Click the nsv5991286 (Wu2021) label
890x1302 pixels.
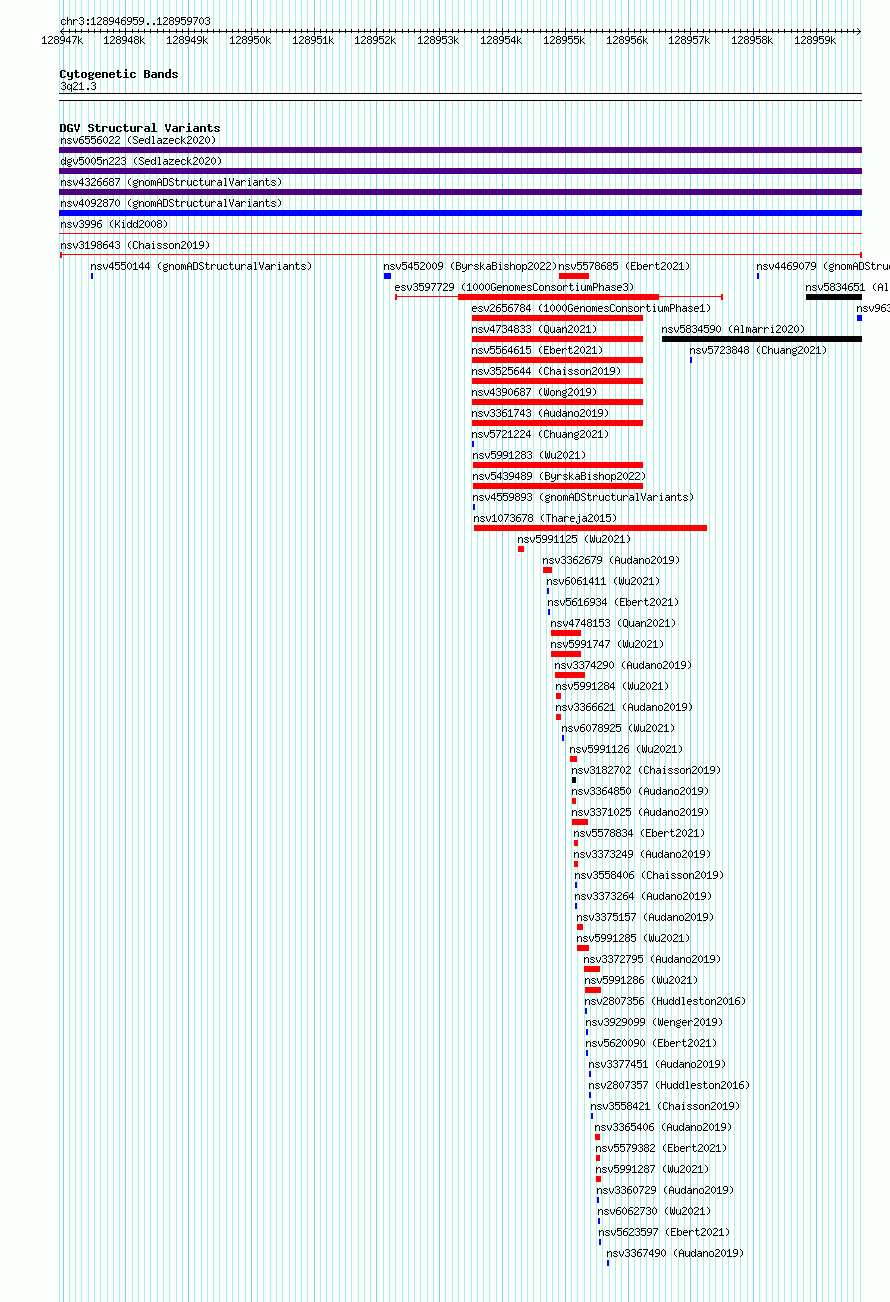pos(641,980)
